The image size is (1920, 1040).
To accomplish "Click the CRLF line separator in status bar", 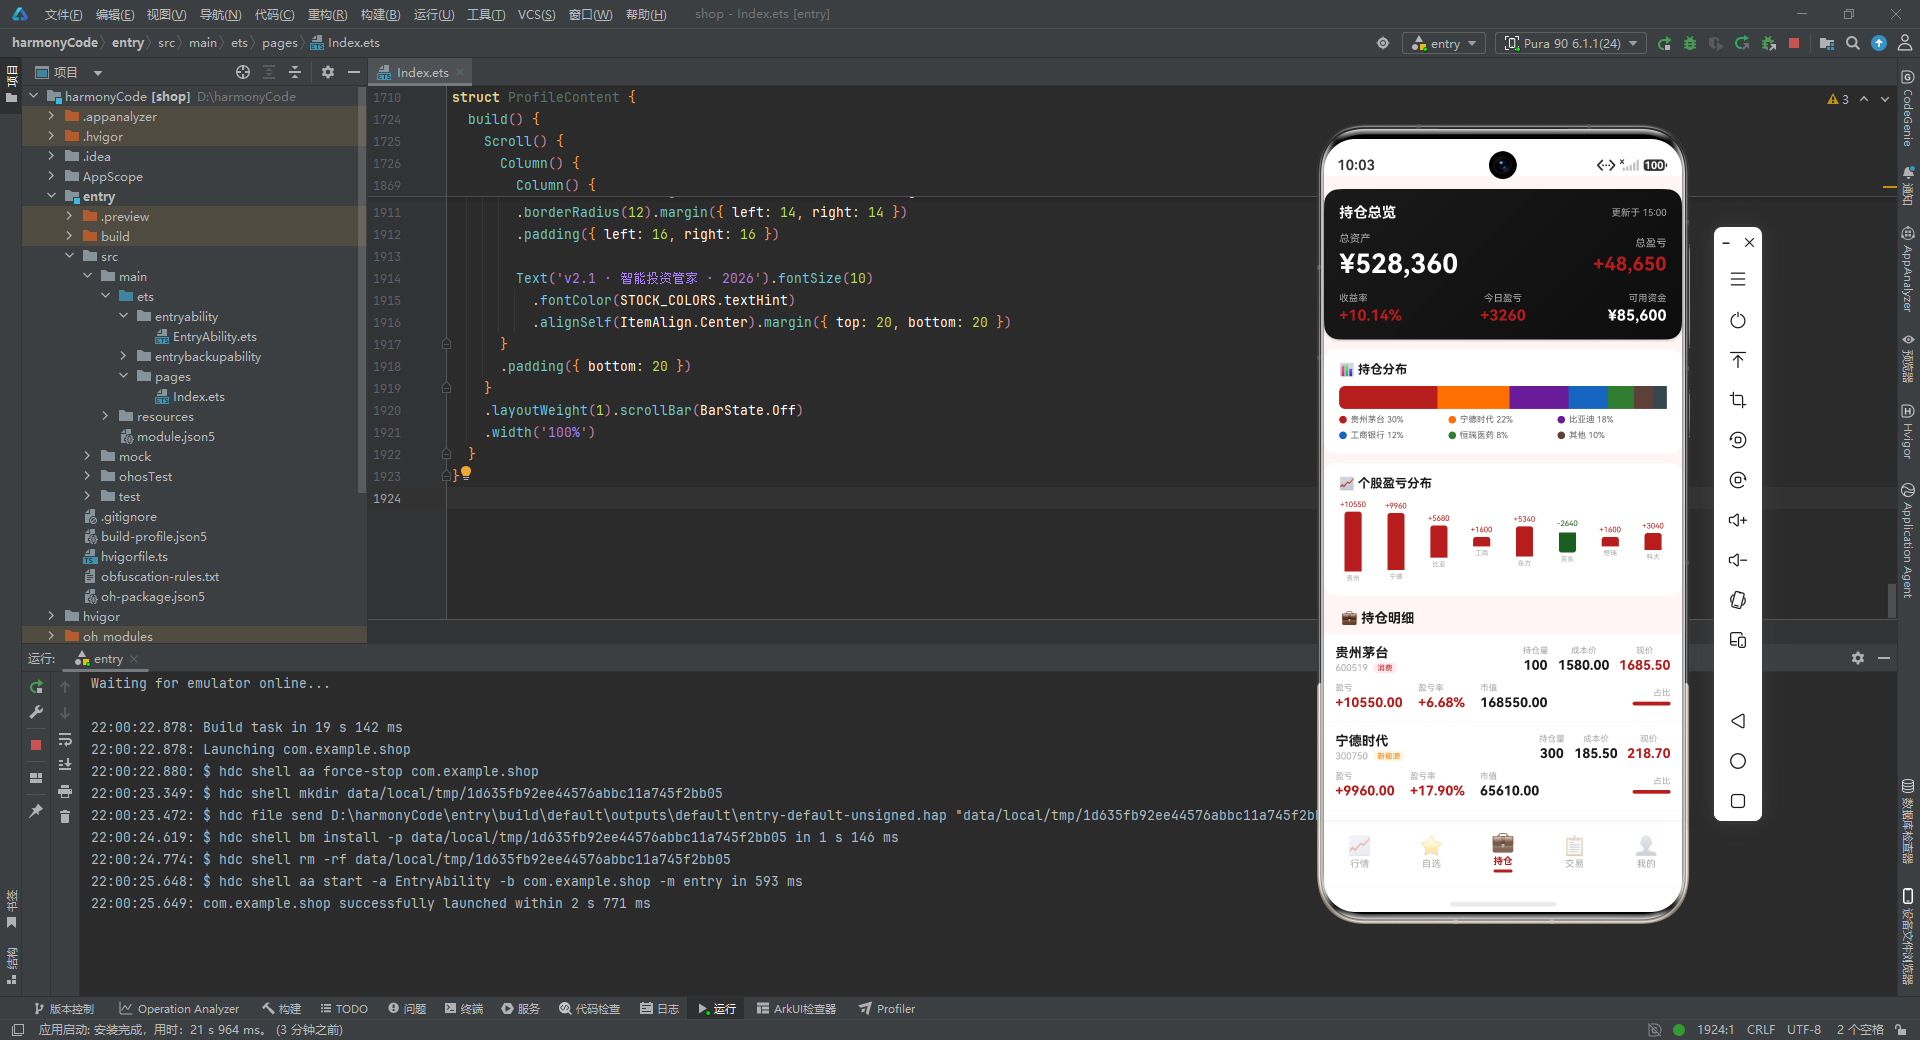I will pyautogui.click(x=1761, y=1029).
